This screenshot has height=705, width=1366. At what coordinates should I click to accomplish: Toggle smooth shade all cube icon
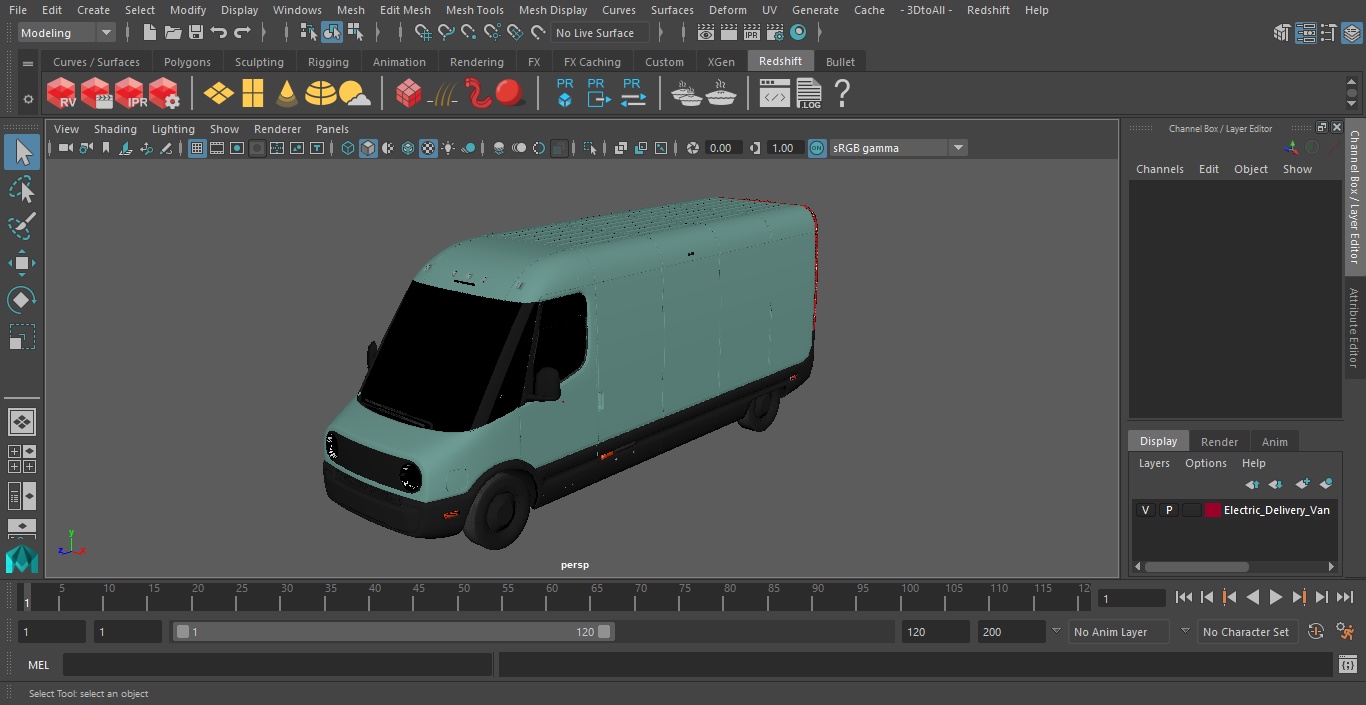click(x=368, y=148)
